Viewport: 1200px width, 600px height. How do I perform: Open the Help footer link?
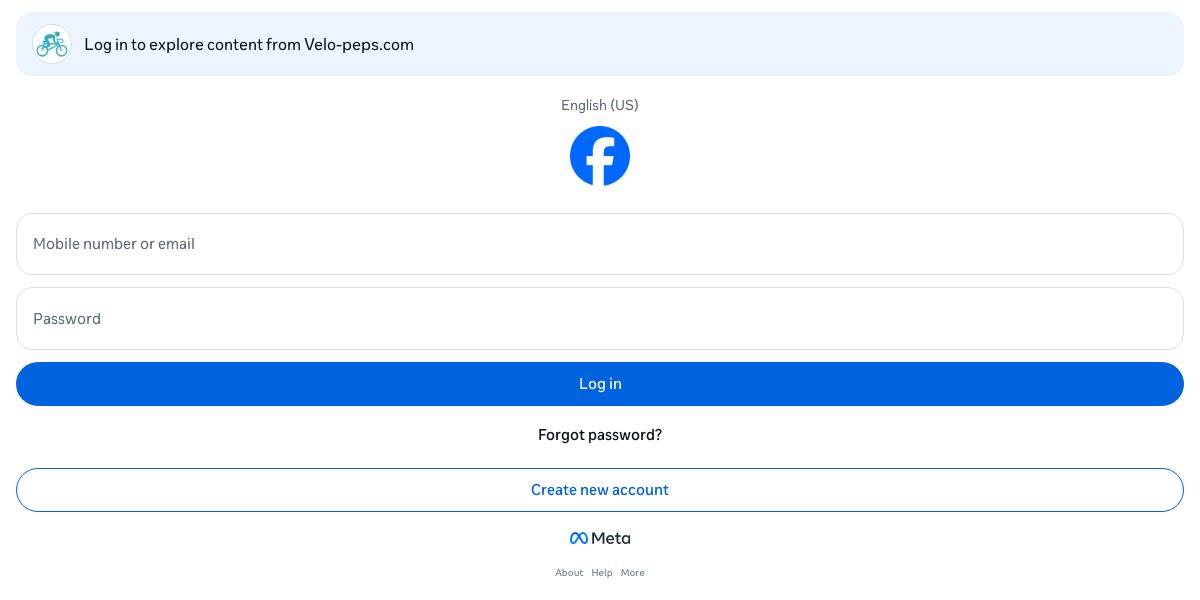point(602,573)
